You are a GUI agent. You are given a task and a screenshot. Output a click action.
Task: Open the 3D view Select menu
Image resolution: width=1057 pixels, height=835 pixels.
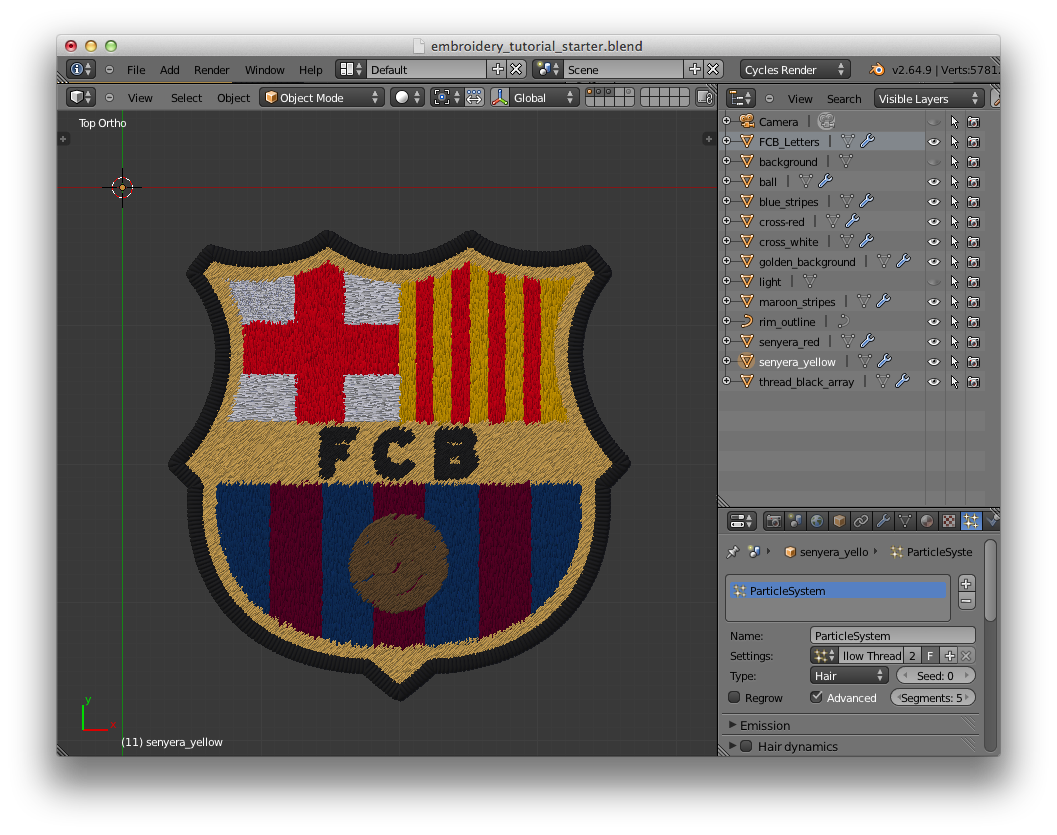point(186,98)
